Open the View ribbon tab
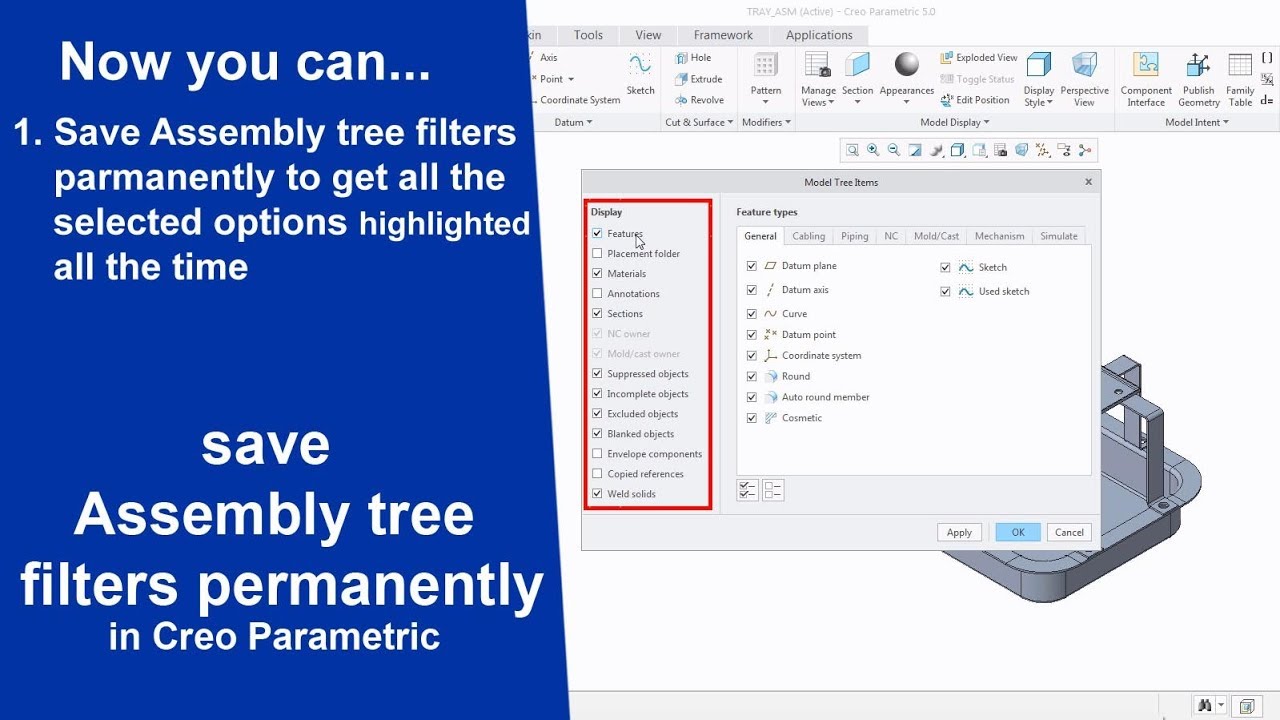 coord(648,35)
